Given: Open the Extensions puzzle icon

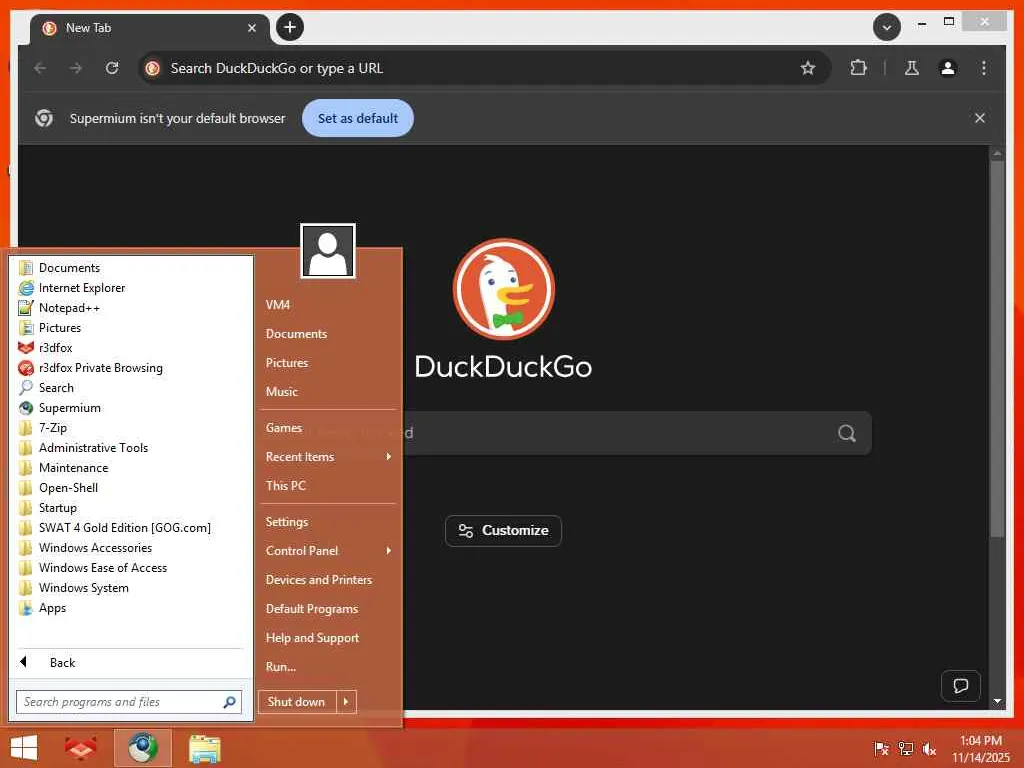Looking at the screenshot, I should pos(858,68).
